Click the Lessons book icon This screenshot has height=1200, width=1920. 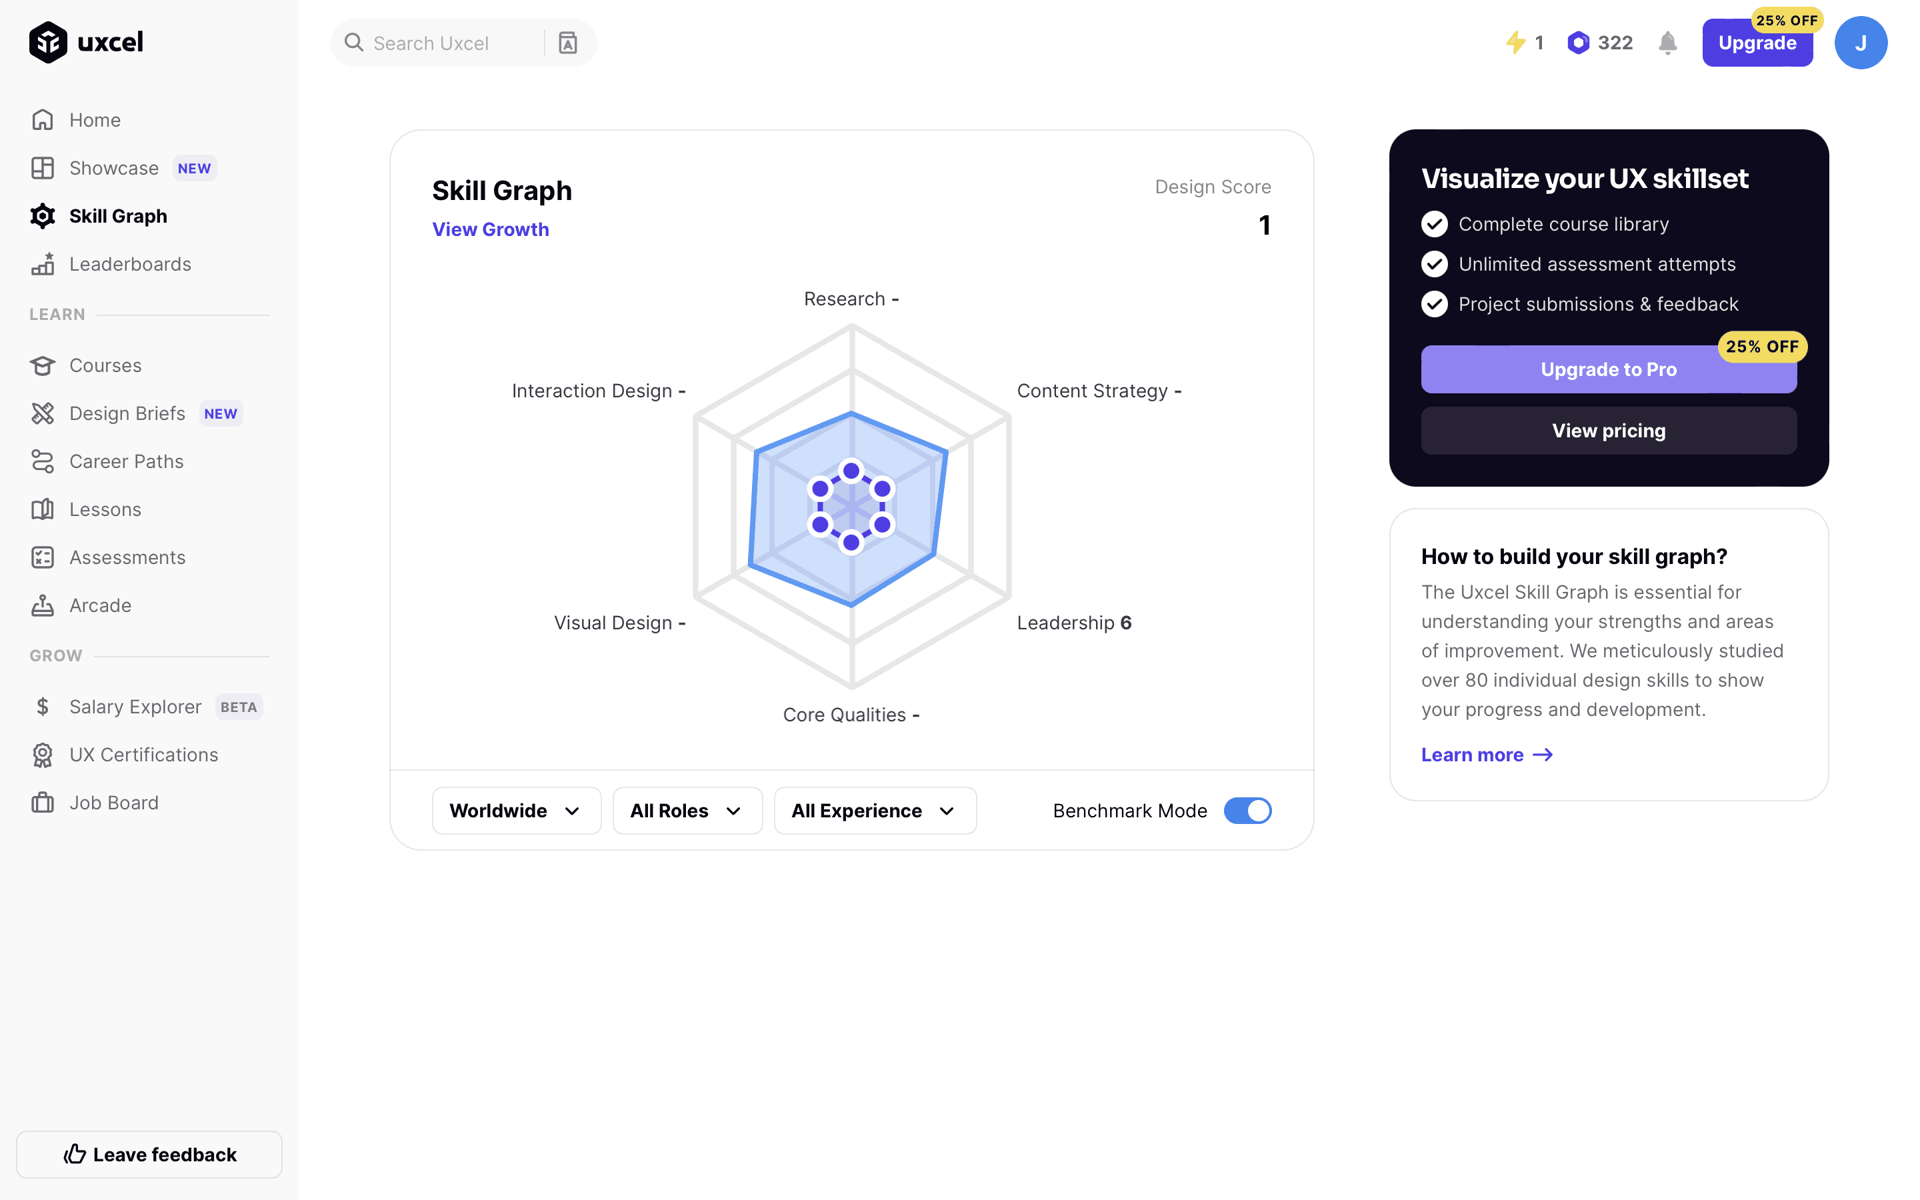click(42, 509)
